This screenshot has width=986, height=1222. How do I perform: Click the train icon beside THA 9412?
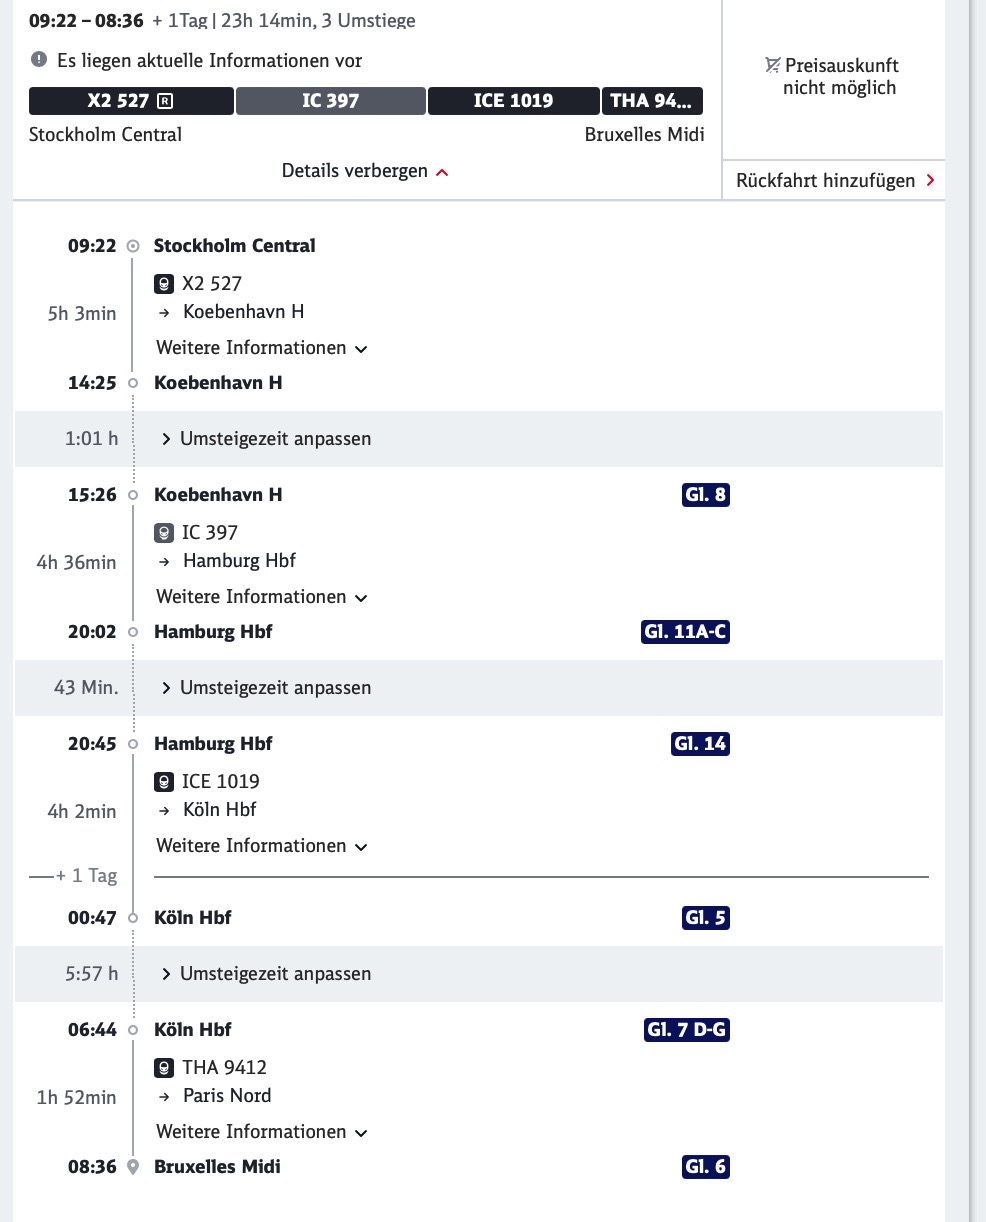(x=164, y=1068)
